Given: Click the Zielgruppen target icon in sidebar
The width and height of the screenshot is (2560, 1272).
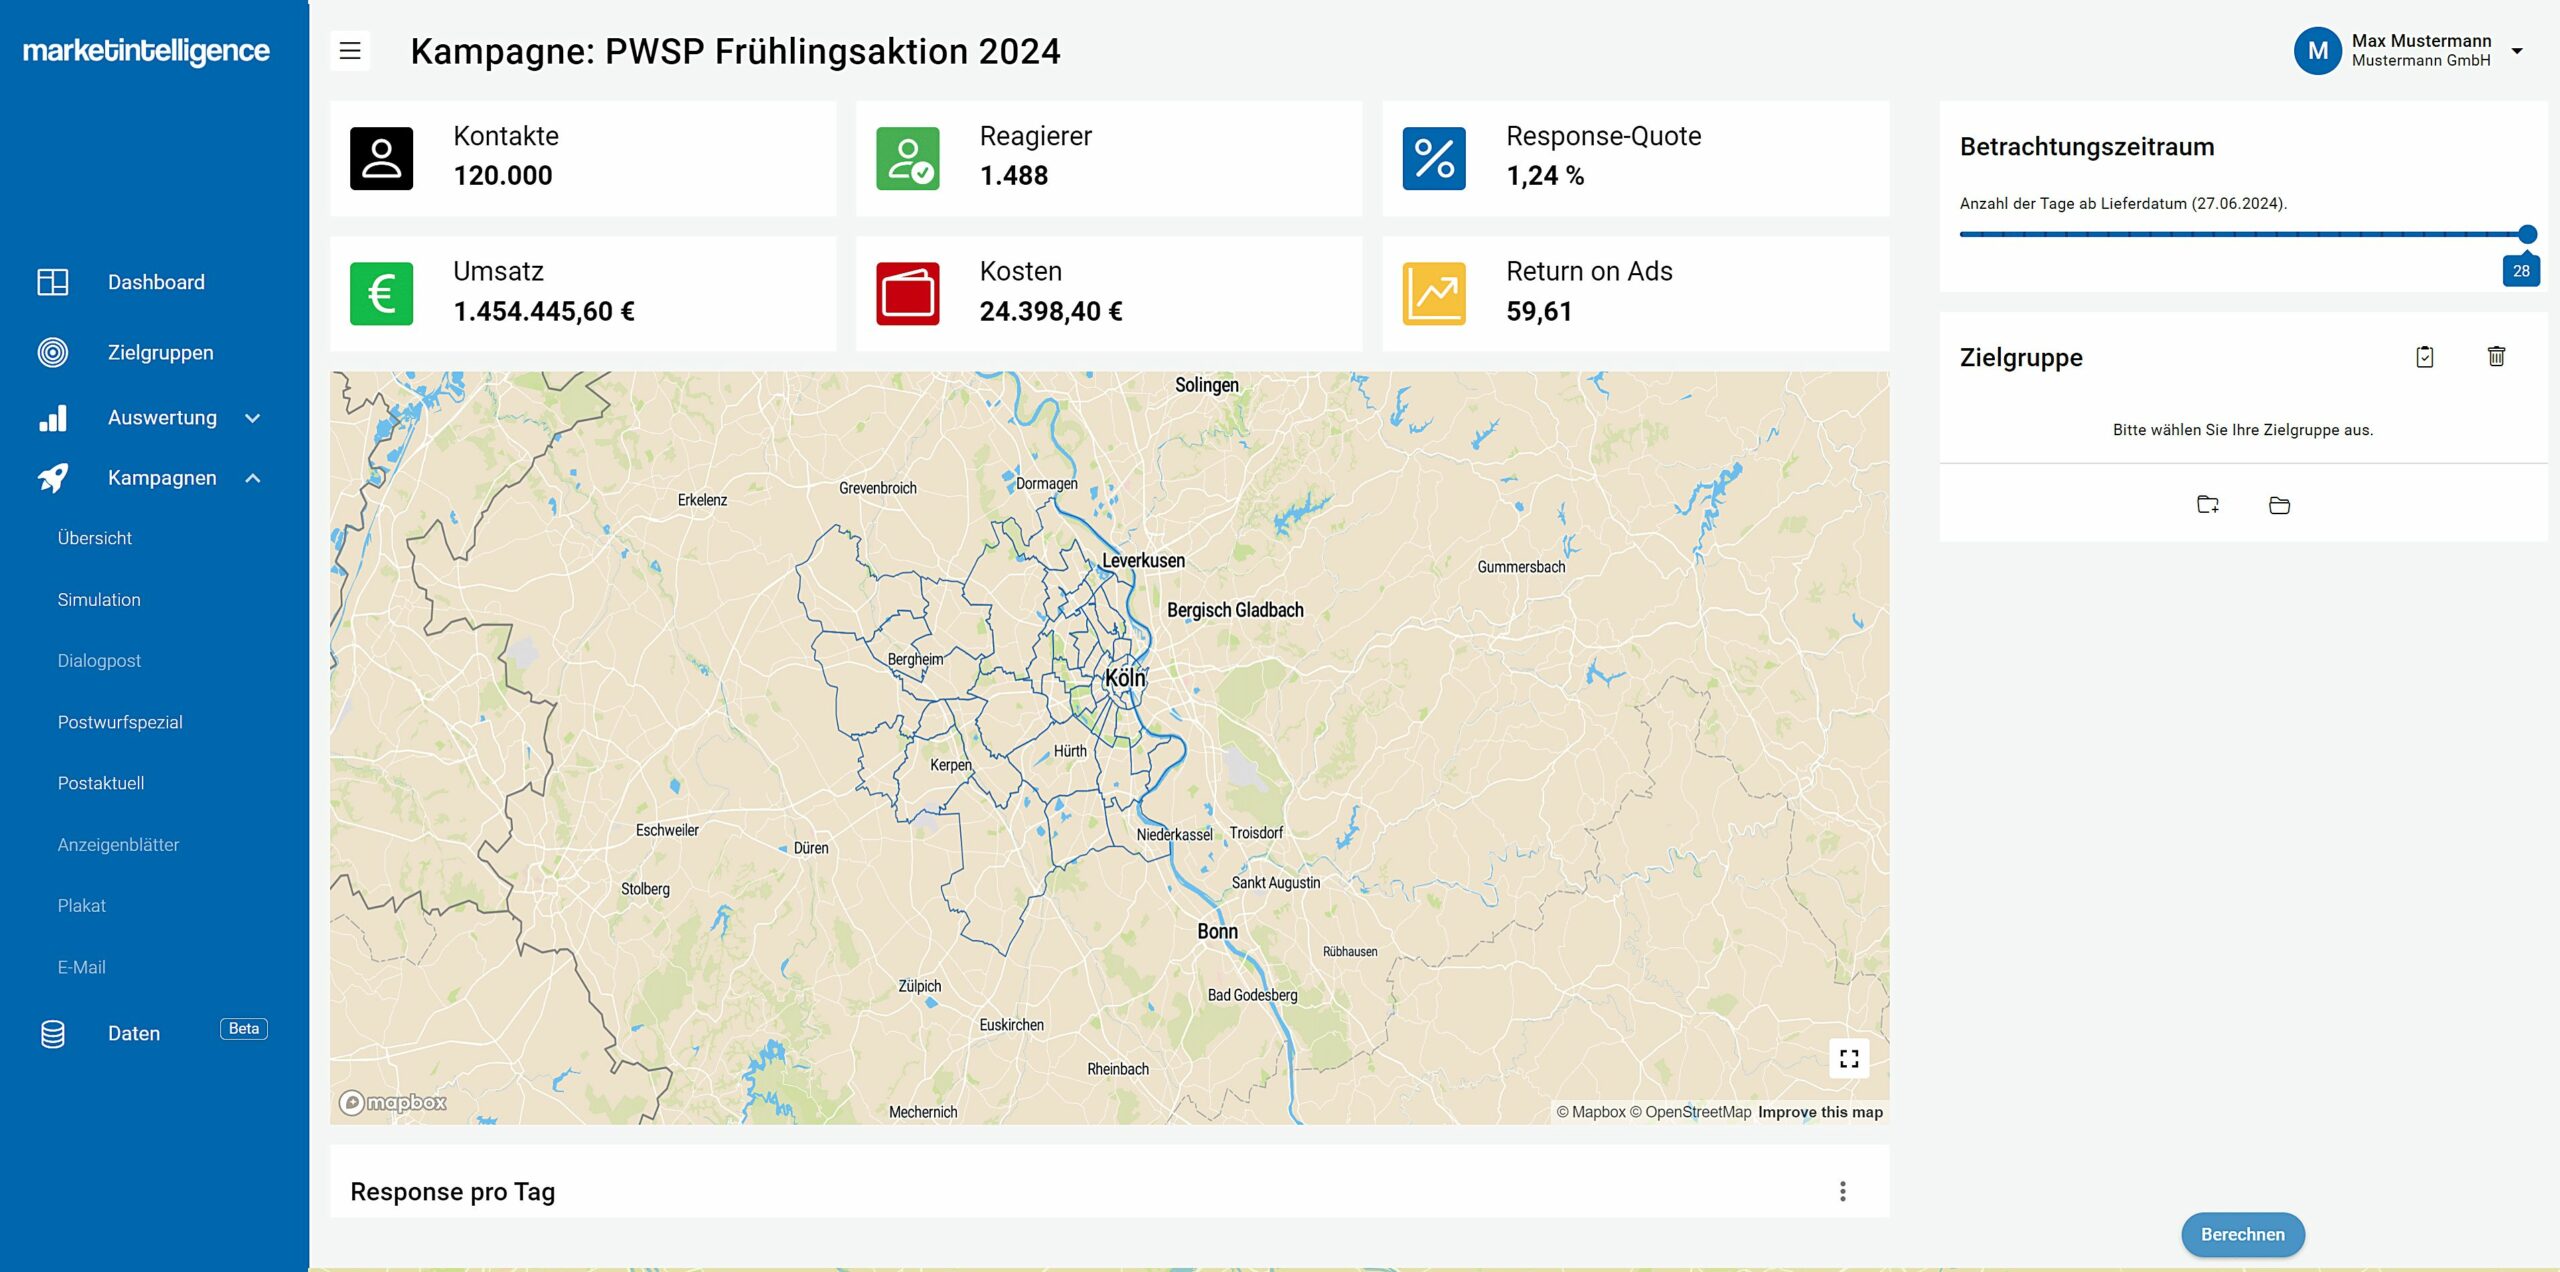Looking at the screenshot, I should pyautogui.click(x=52, y=353).
